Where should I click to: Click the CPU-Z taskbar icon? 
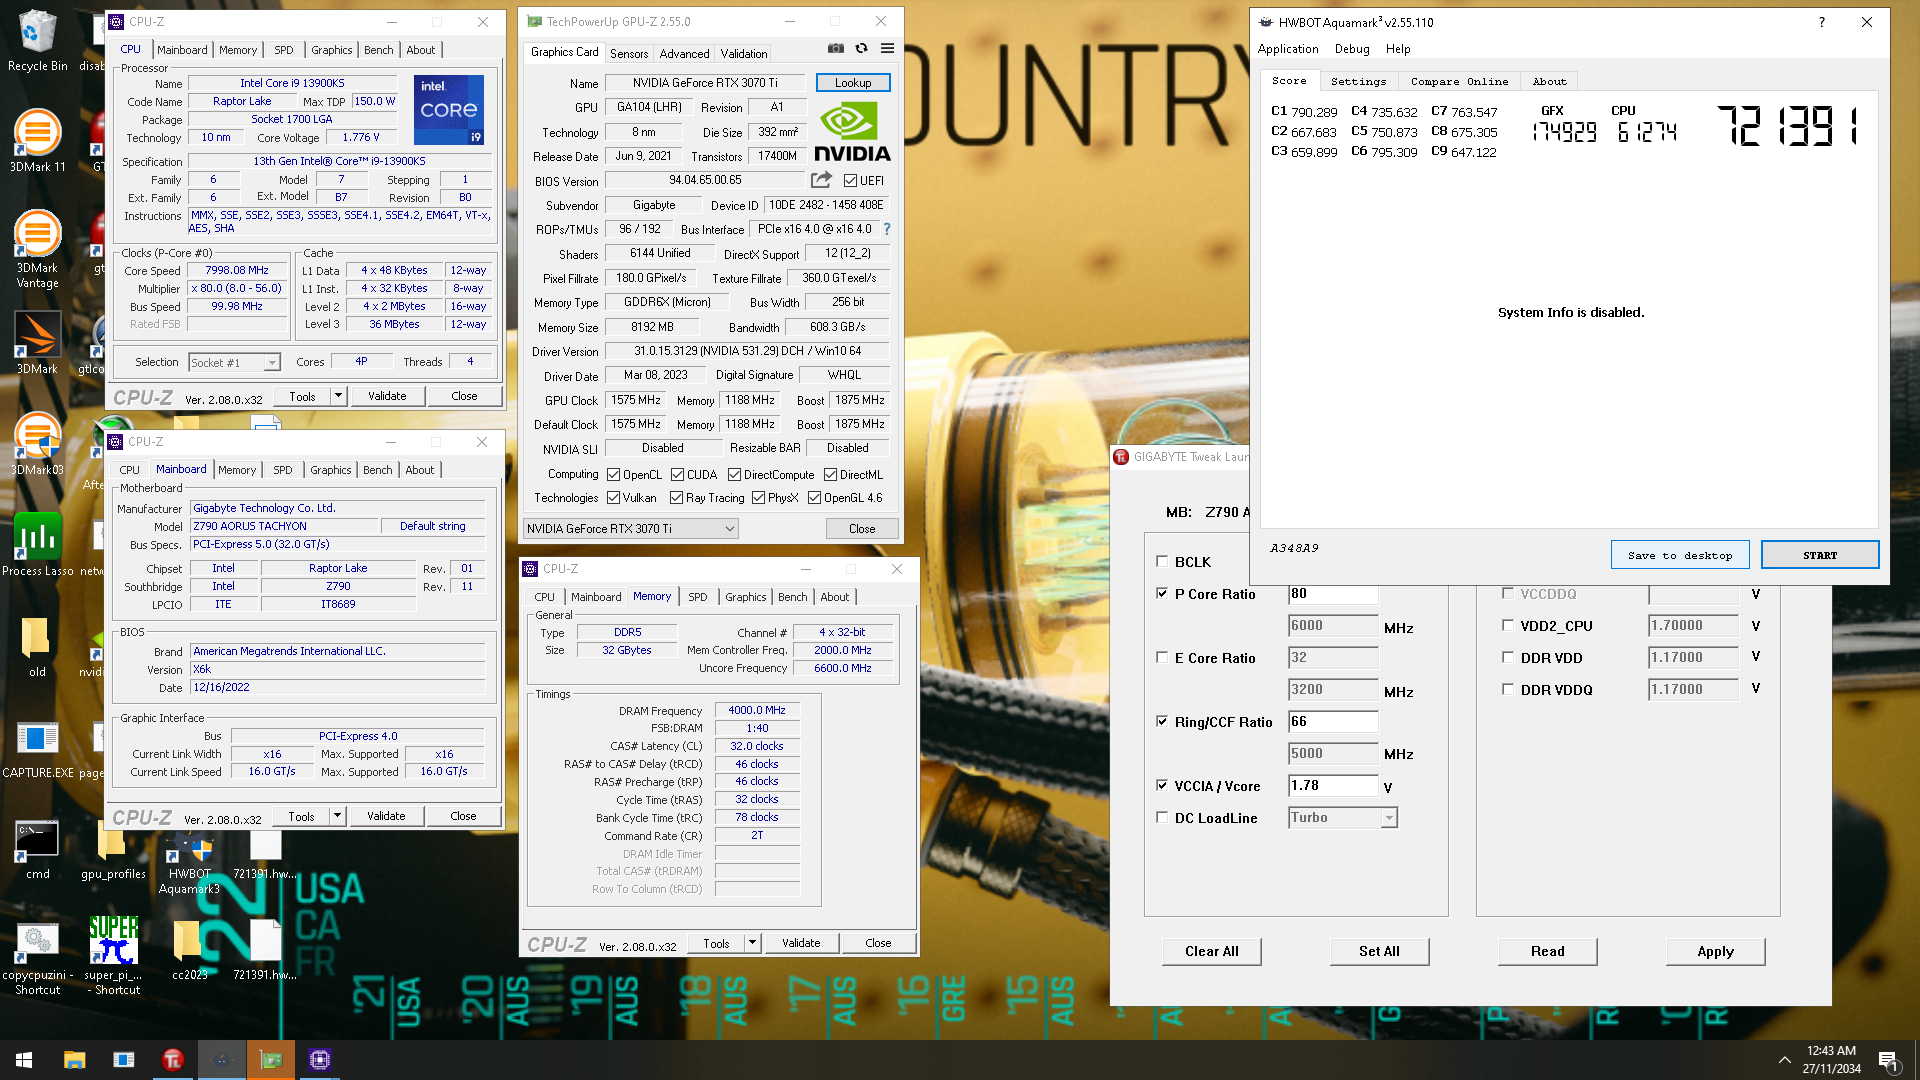click(x=320, y=1060)
